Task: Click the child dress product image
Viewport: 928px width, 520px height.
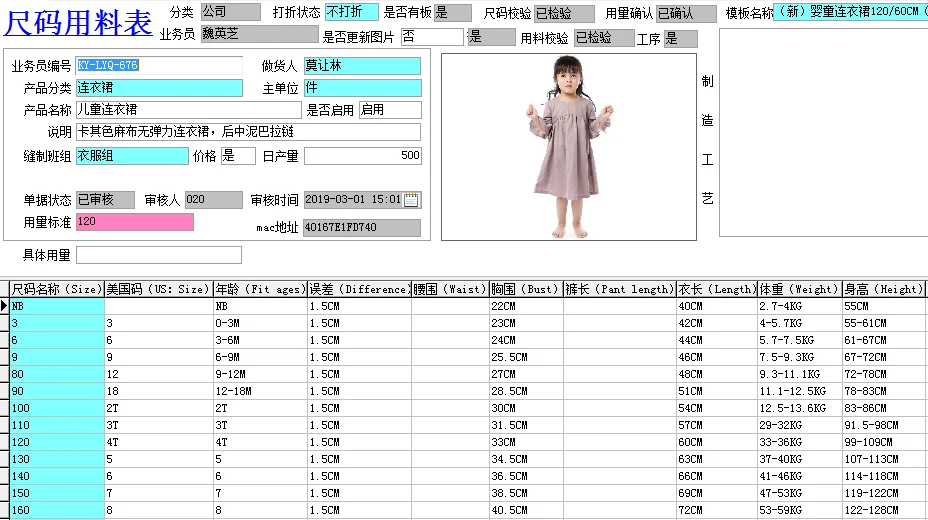Action: click(569, 147)
